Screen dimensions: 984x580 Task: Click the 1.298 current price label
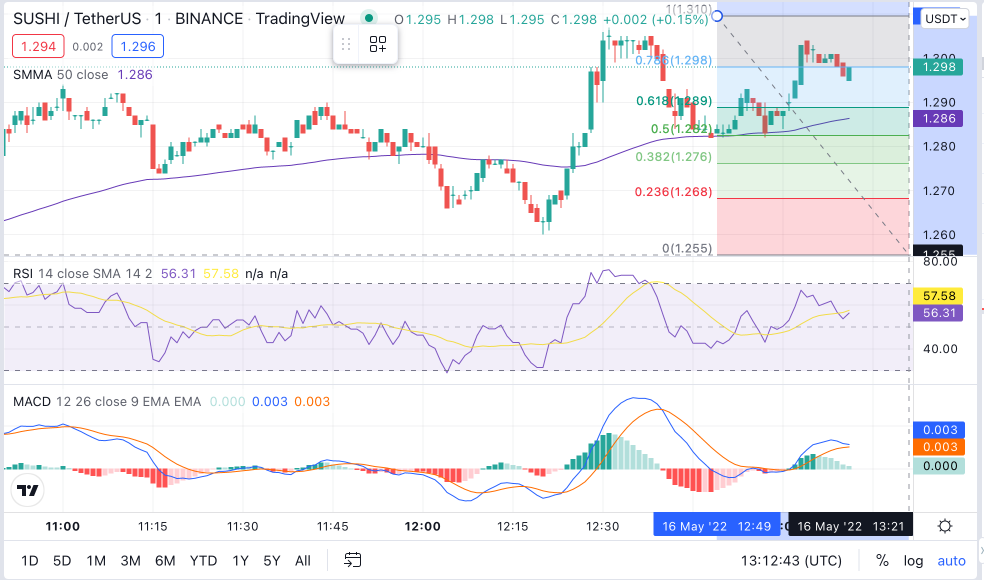coord(938,67)
